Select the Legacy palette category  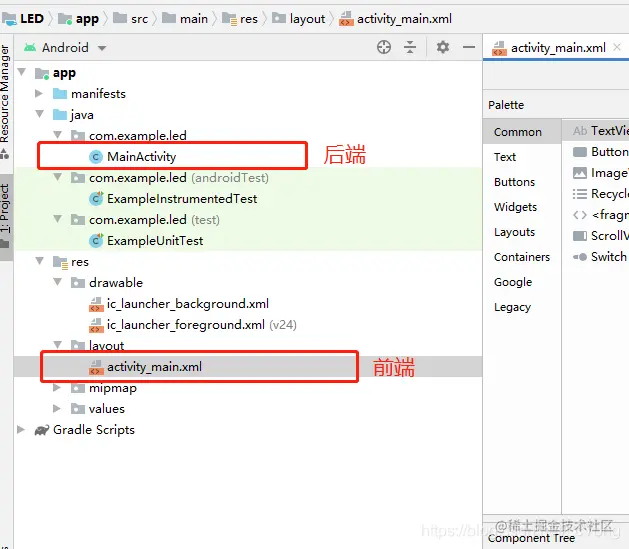pyautogui.click(x=512, y=307)
